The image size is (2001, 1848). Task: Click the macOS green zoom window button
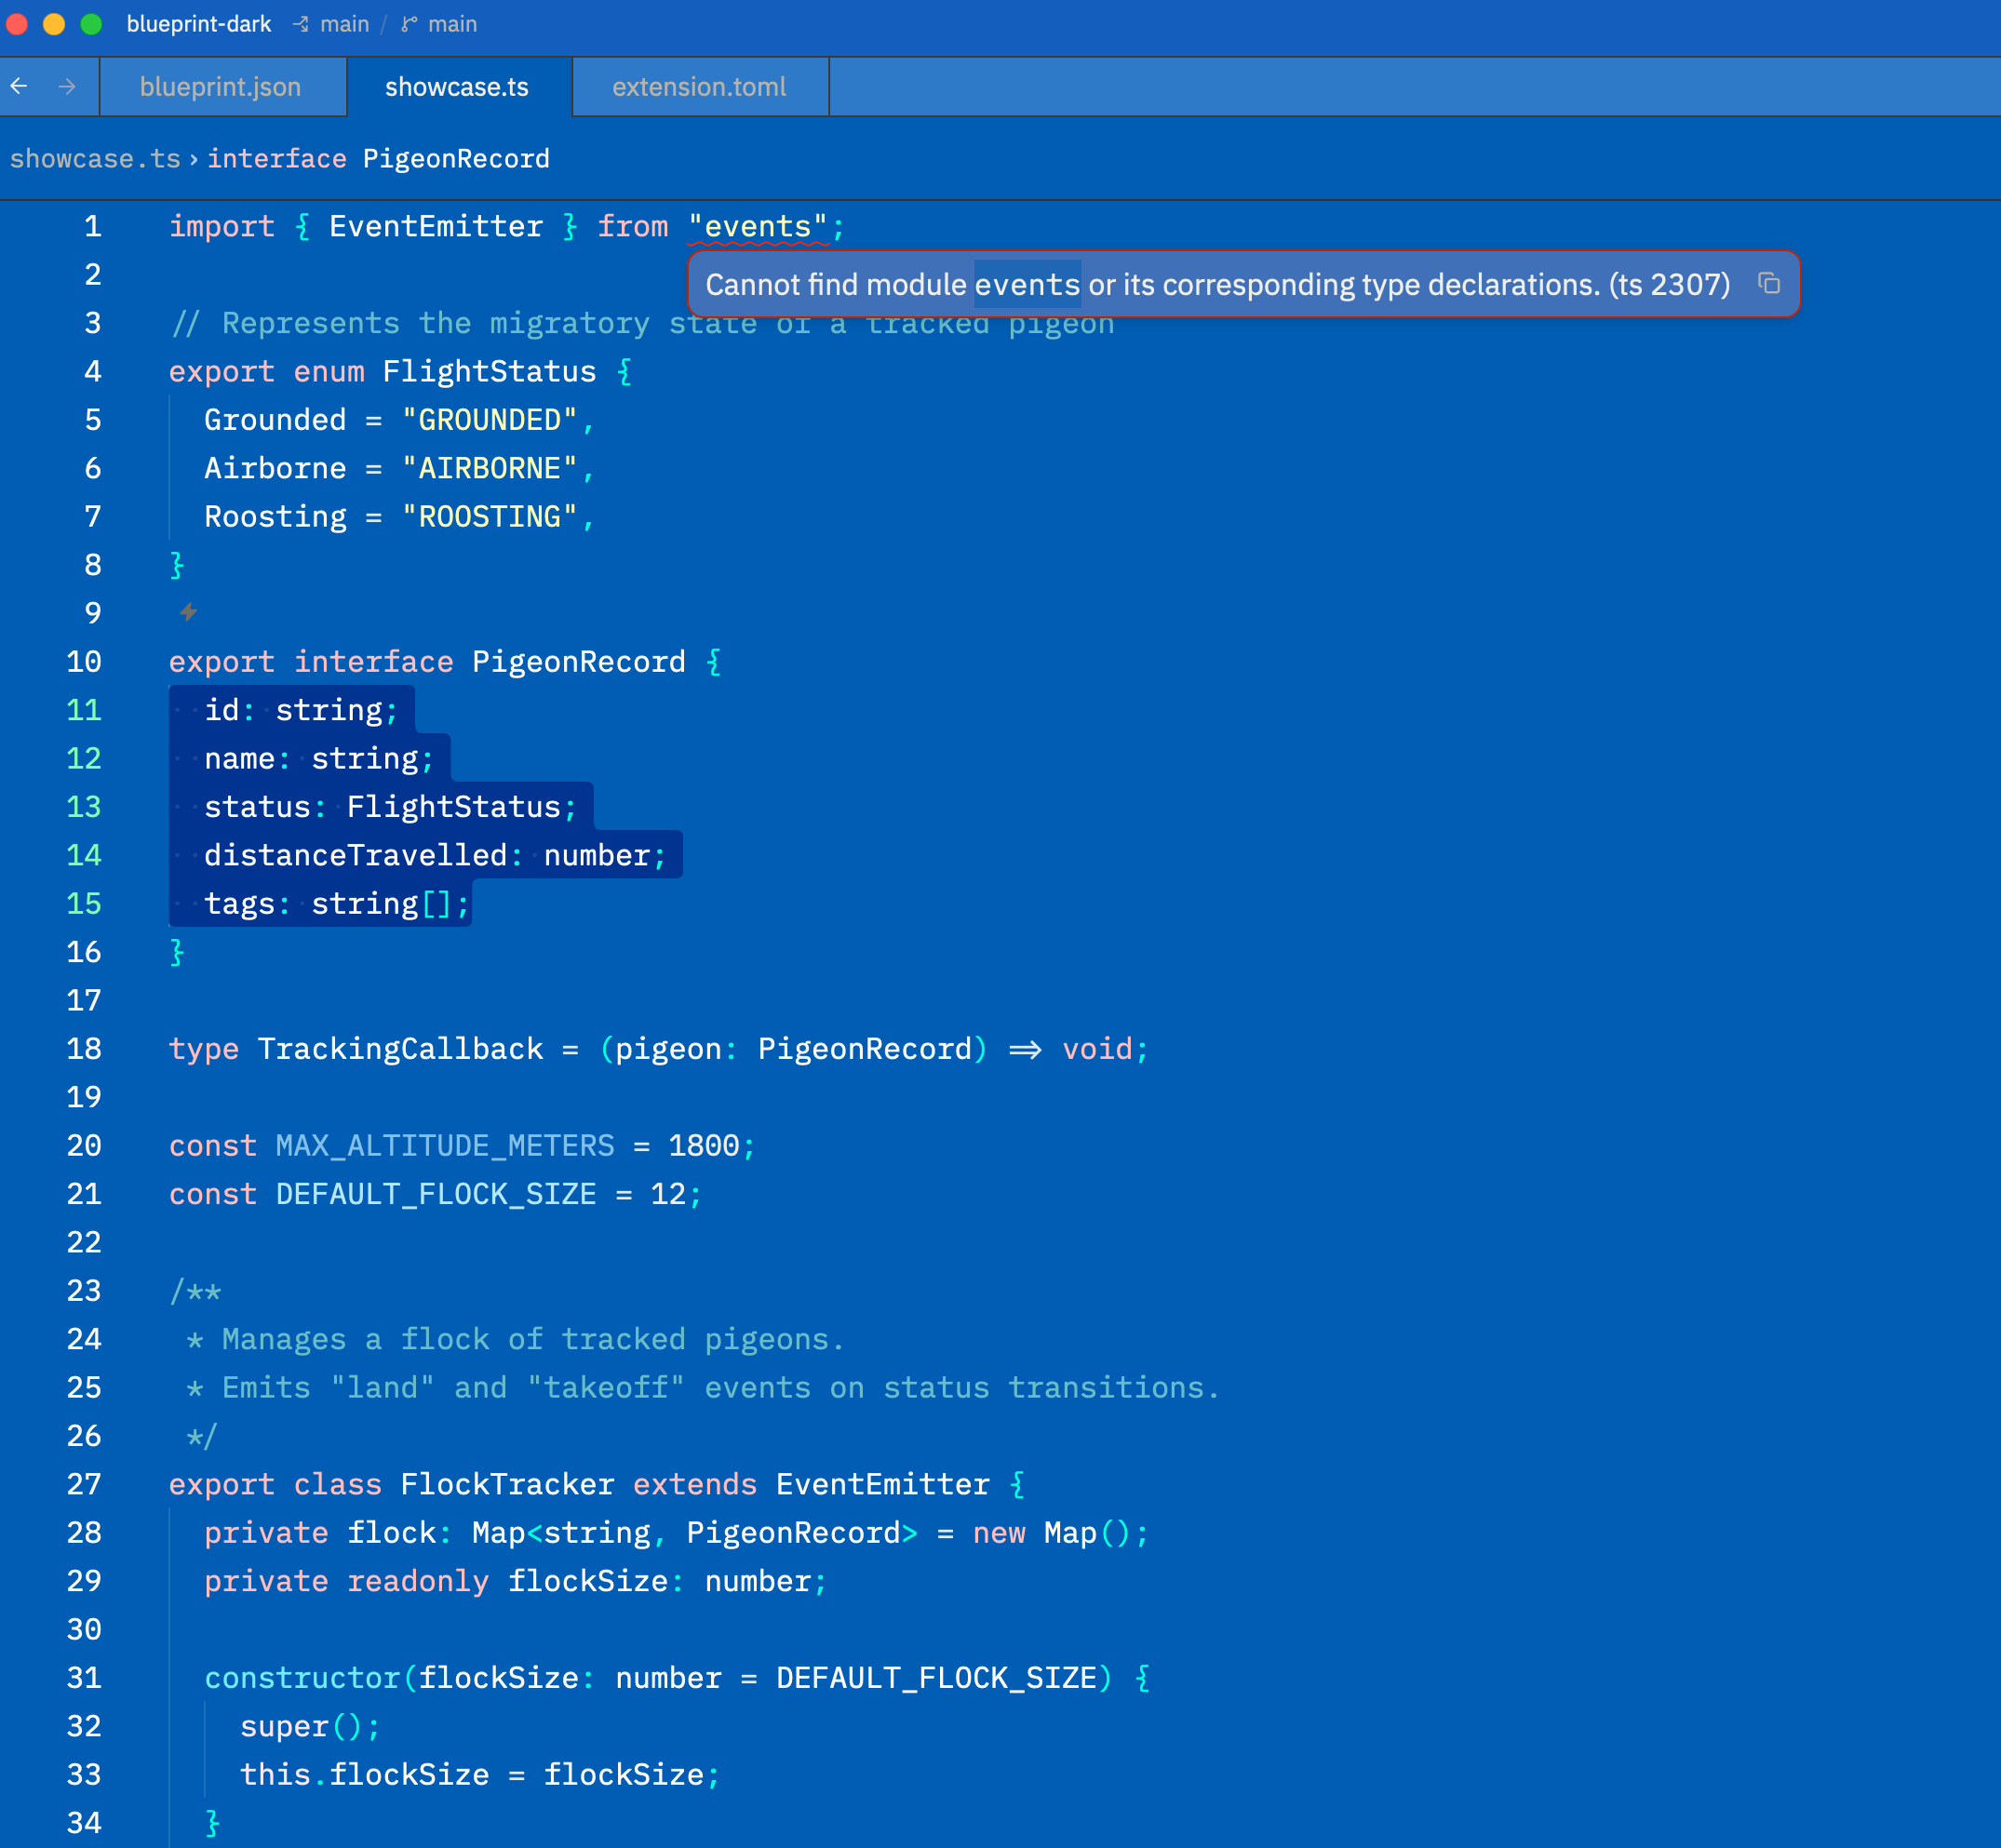pyautogui.click(x=91, y=24)
